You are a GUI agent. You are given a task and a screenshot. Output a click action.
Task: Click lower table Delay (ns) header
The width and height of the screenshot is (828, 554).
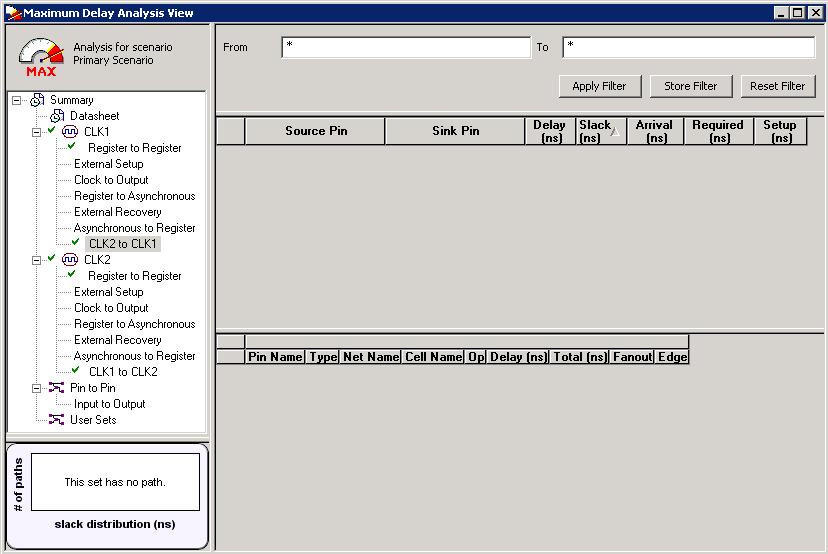click(x=518, y=357)
